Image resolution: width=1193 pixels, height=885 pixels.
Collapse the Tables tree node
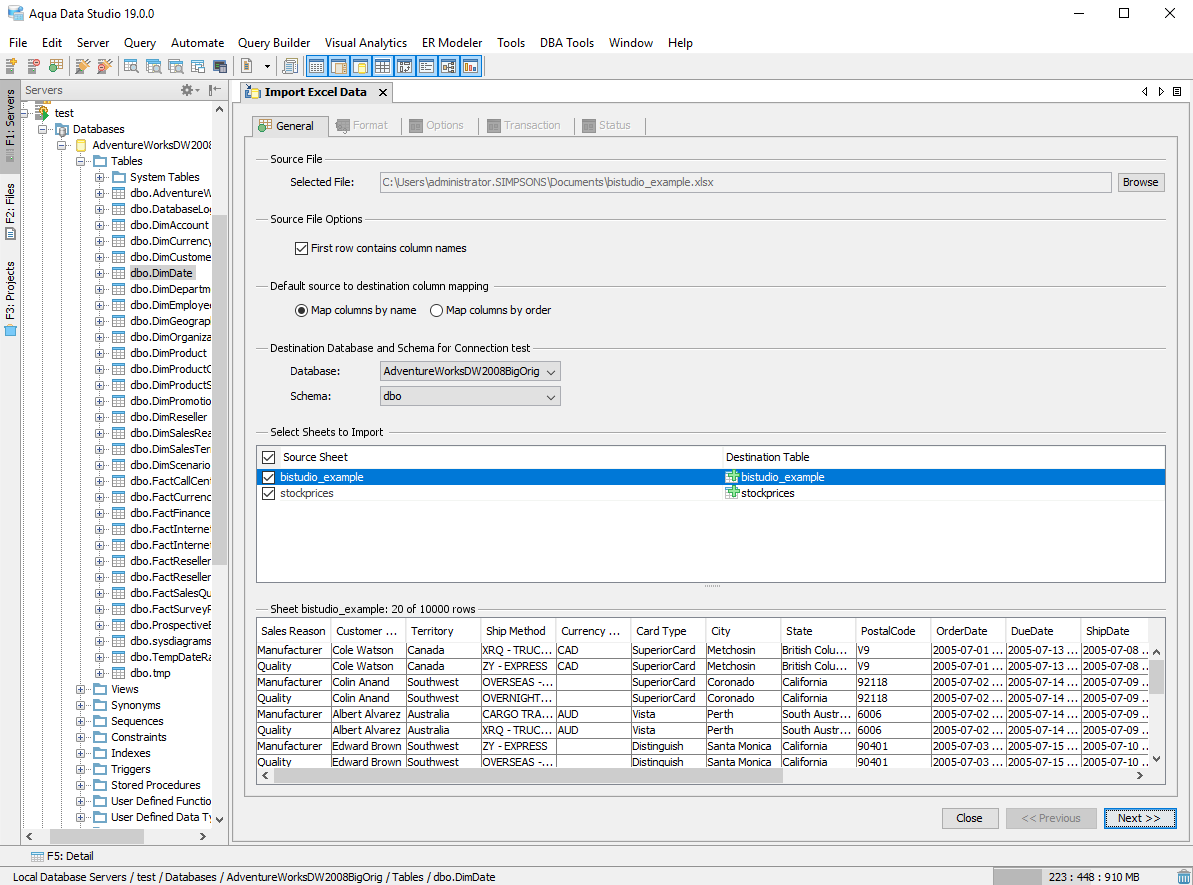(81, 161)
